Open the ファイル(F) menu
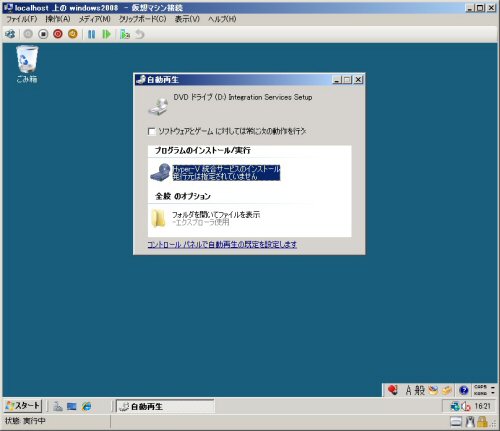 [22, 19]
